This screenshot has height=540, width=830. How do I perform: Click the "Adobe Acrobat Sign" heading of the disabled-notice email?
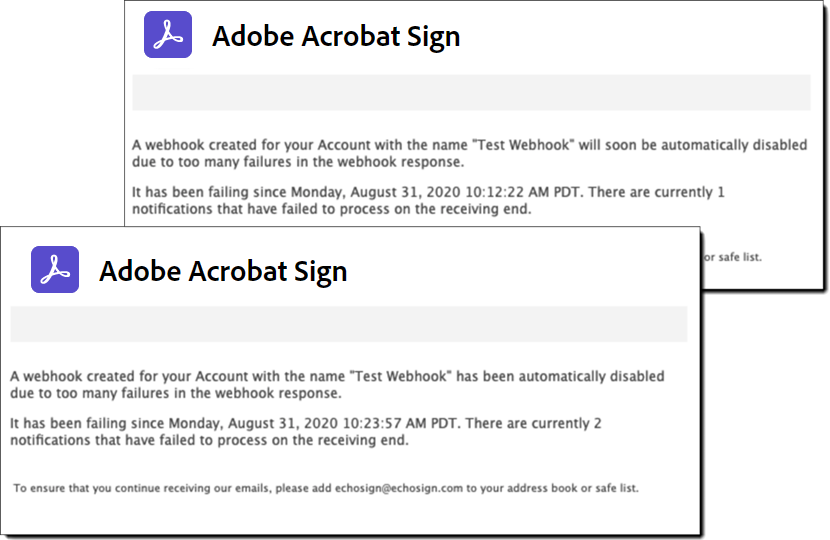pyautogui.click(x=223, y=271)
